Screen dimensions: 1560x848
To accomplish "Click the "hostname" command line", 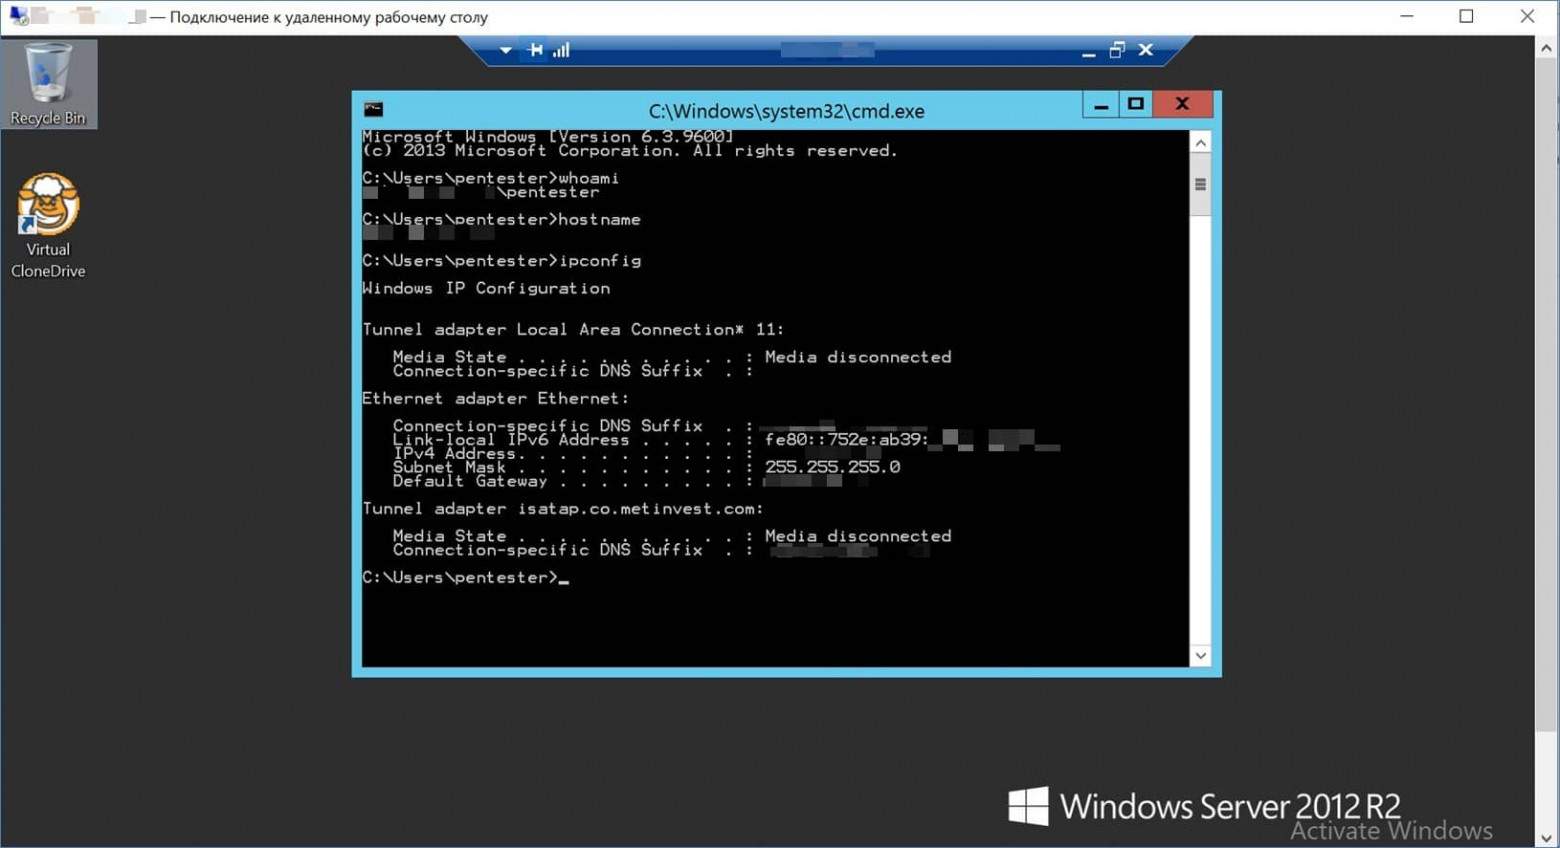I will (501, 219).
